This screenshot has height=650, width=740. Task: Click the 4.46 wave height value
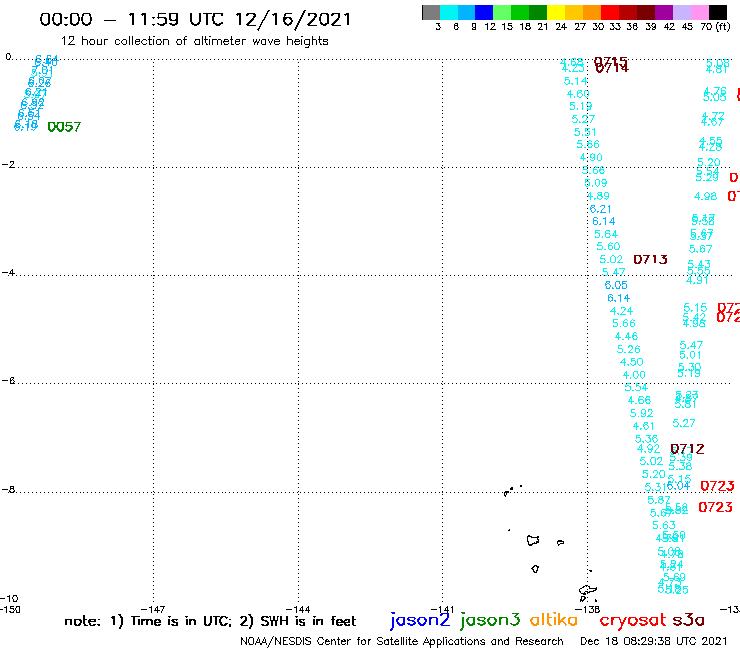pyautogui.click(x=626, y=336)
